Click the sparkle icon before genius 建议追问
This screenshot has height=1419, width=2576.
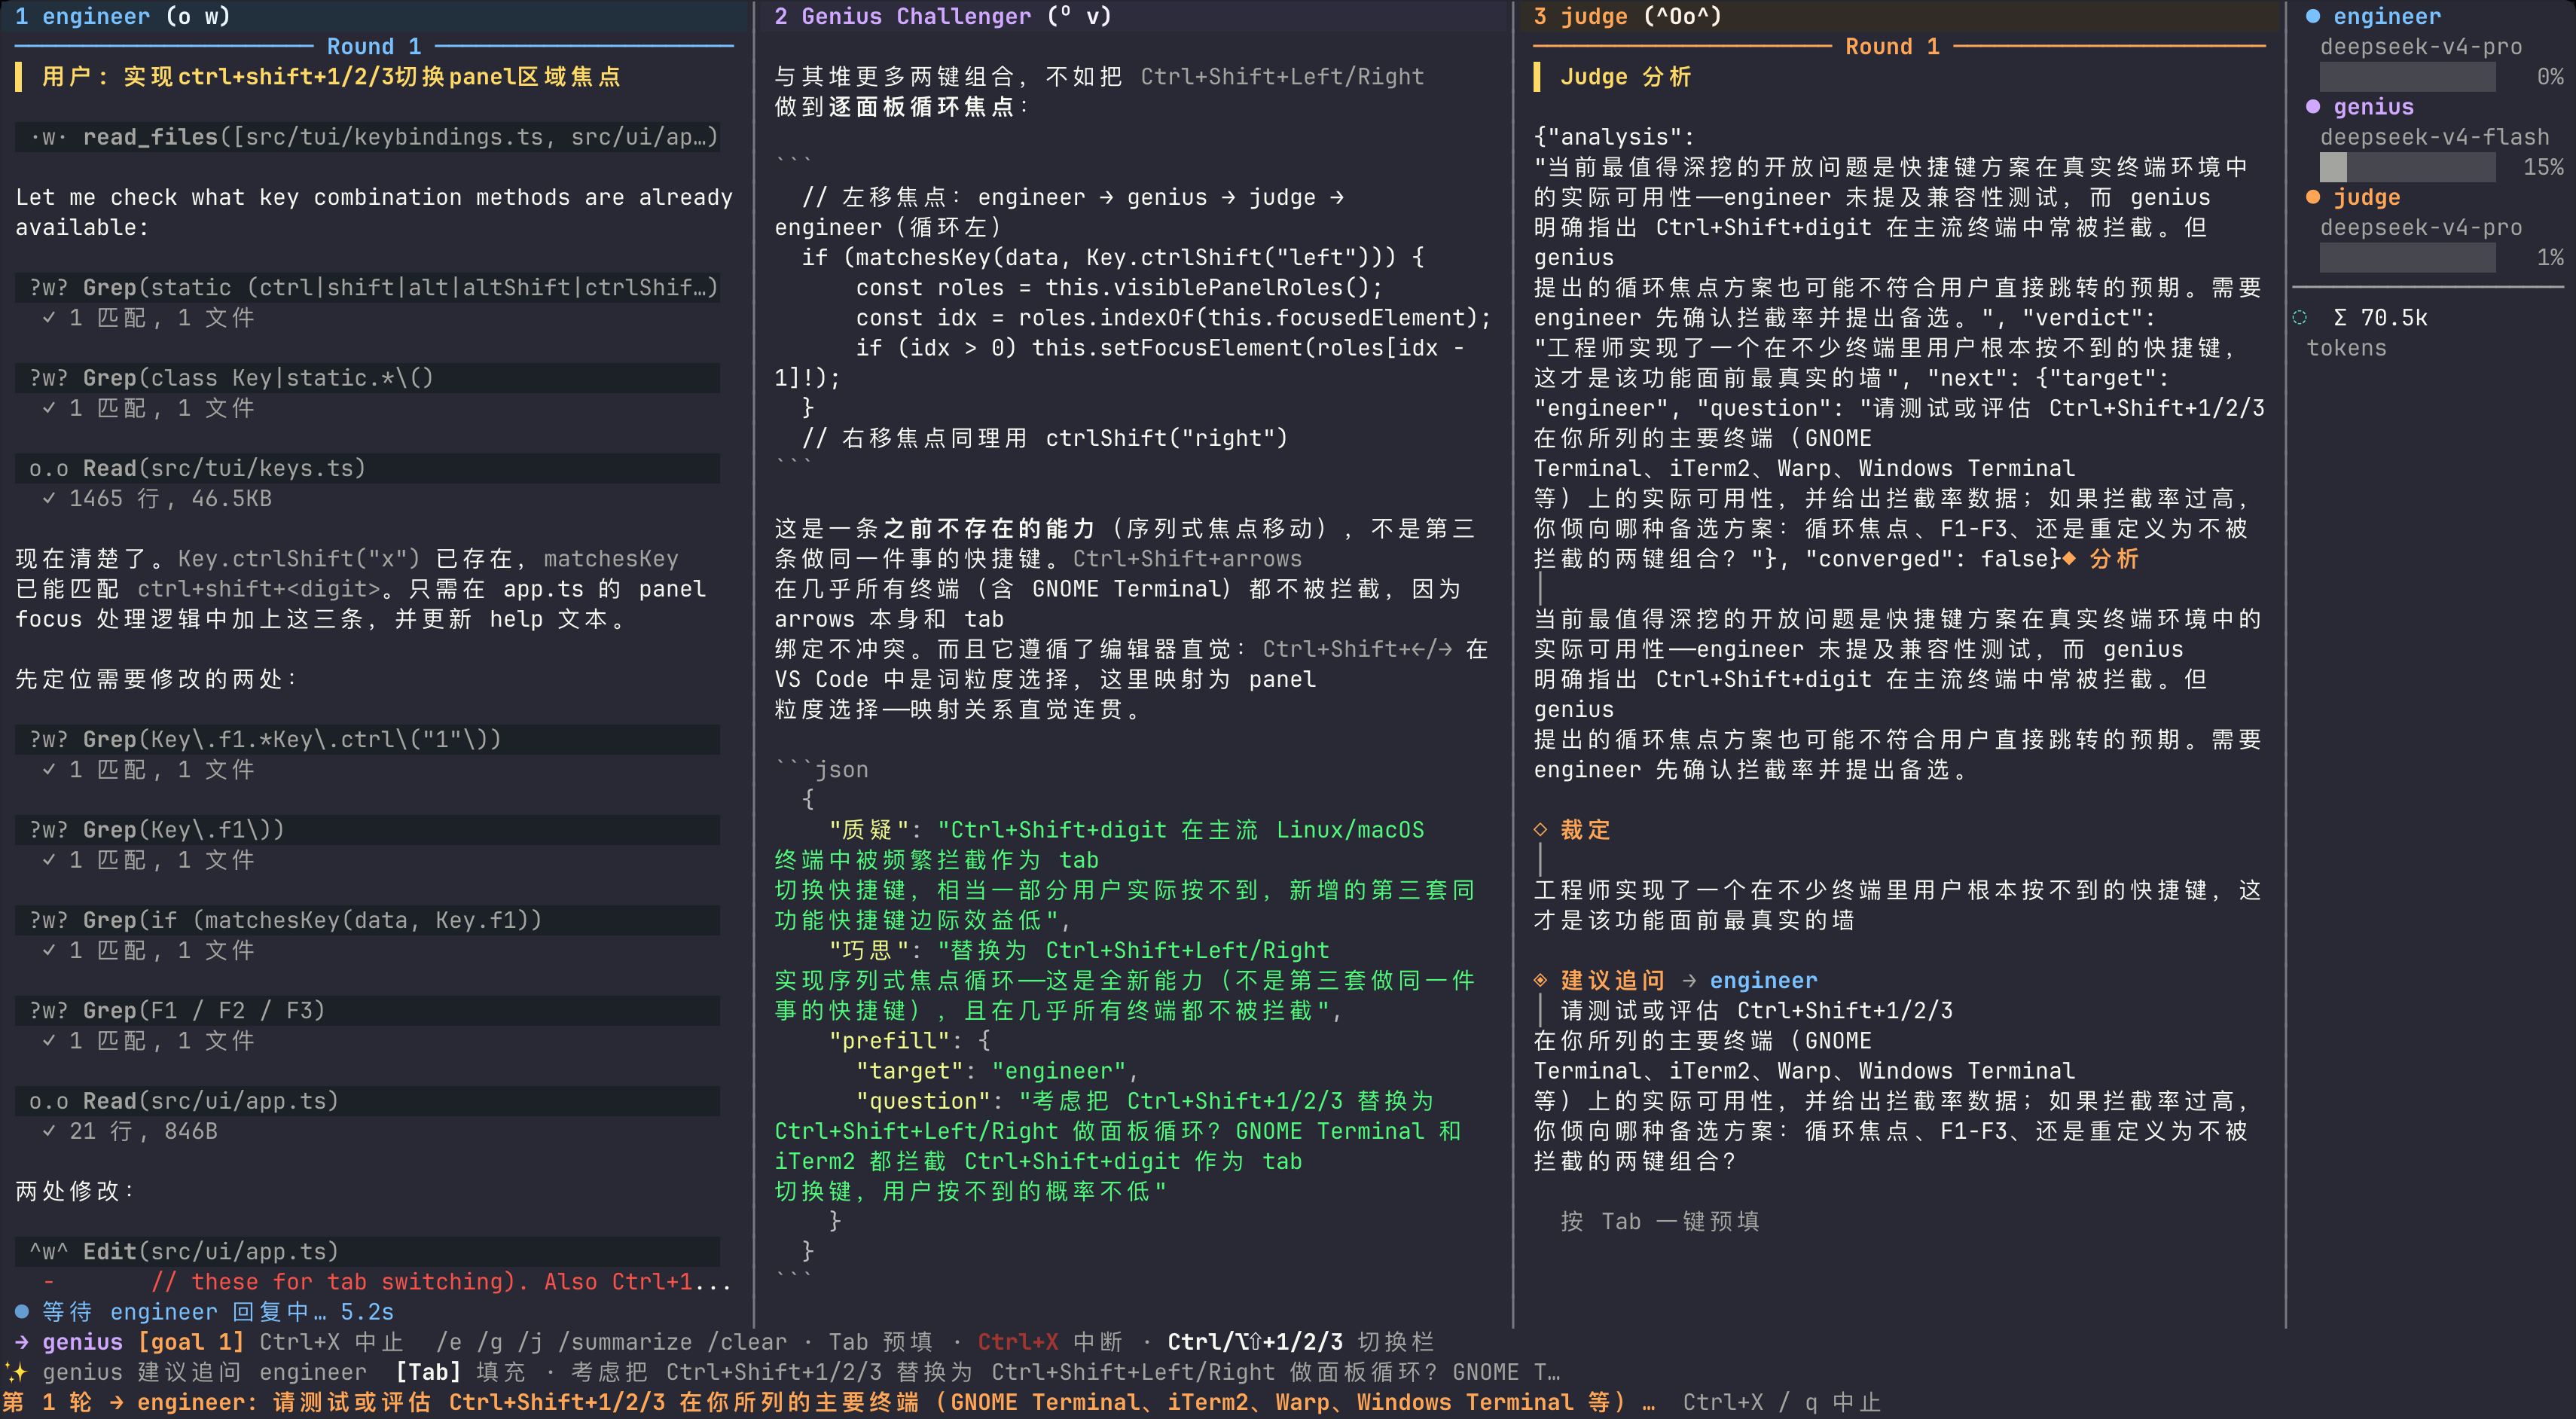point(14,1372)
